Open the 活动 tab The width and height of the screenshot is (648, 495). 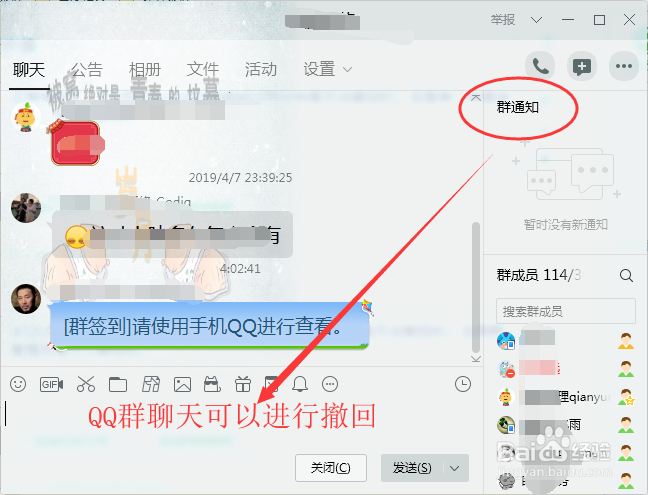[261, 69]
